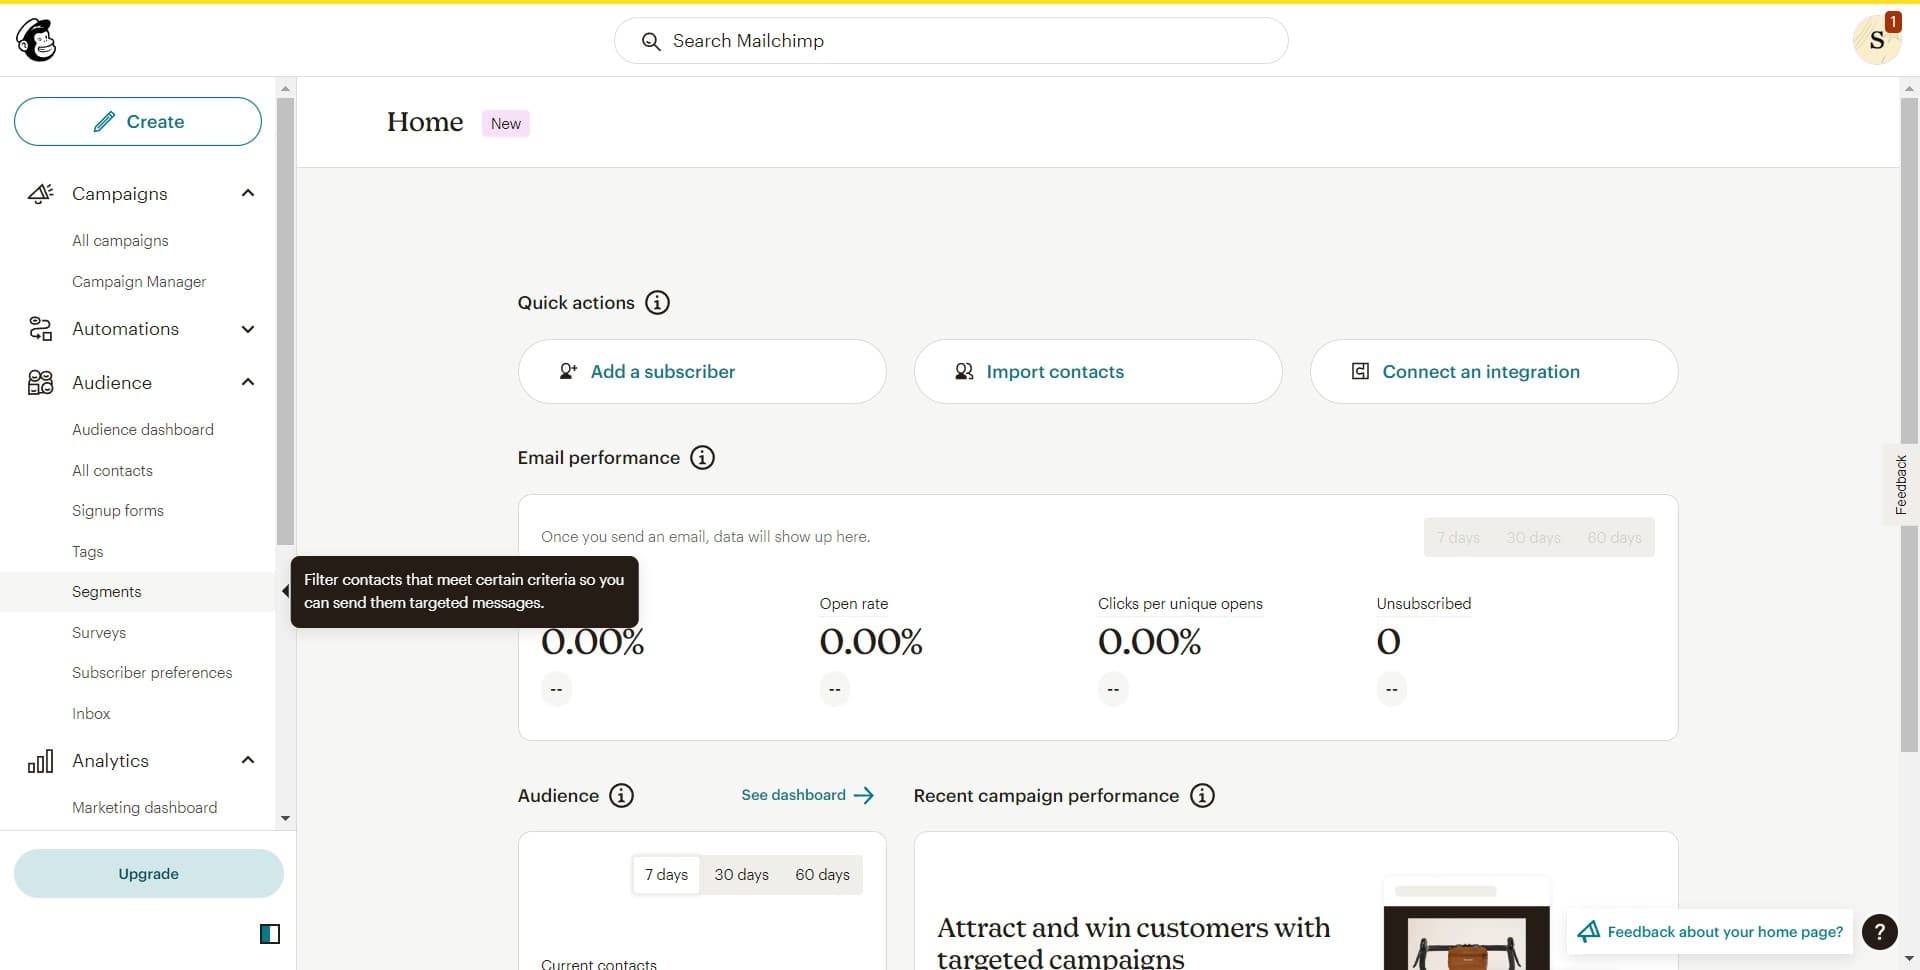
Task: Open Segments in the sidebar
Action: (x=107, y=592)
